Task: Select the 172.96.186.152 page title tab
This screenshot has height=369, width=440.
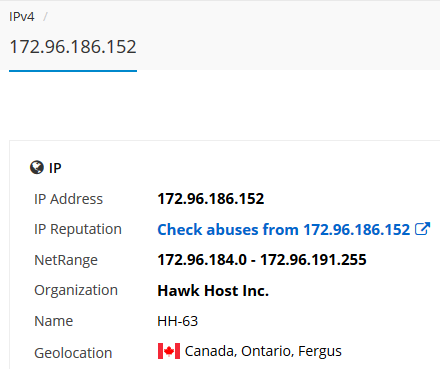Action: click(x=73, y=47)
